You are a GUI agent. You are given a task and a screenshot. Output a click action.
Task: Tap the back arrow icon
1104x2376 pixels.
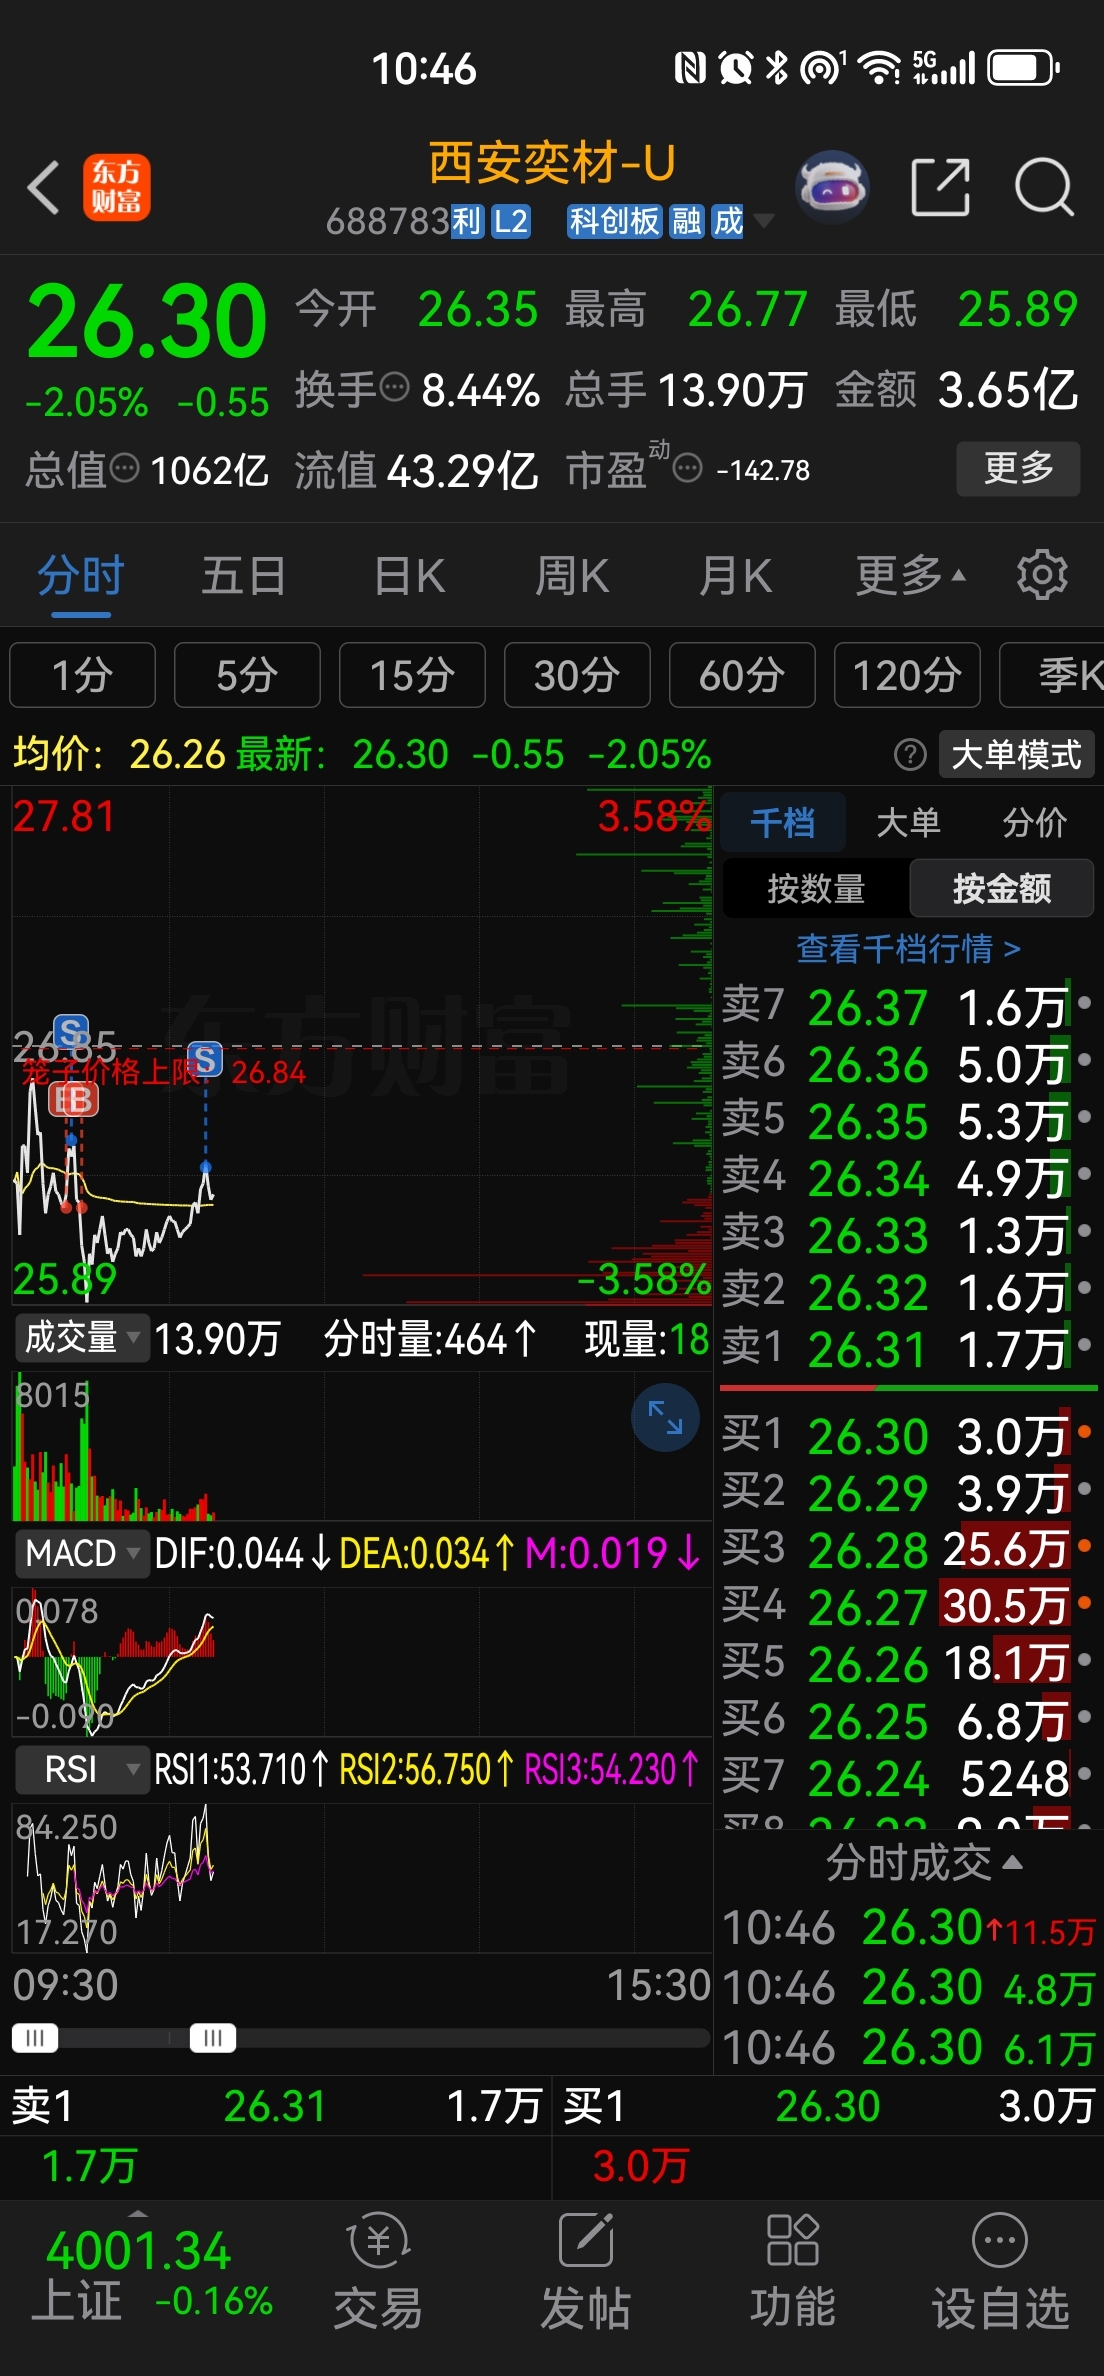[43, 187]
